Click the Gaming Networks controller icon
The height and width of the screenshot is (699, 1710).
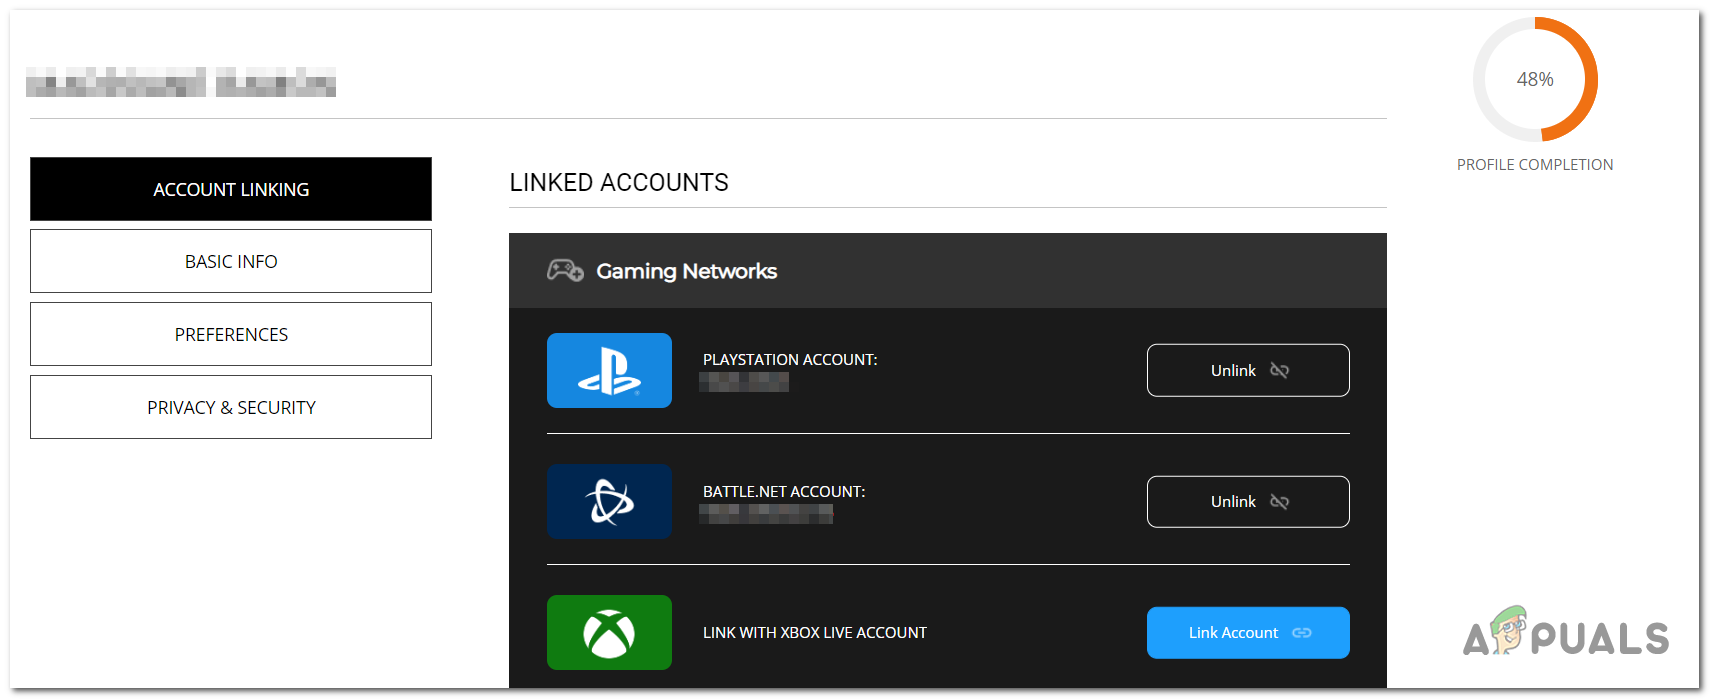[565, 270]
